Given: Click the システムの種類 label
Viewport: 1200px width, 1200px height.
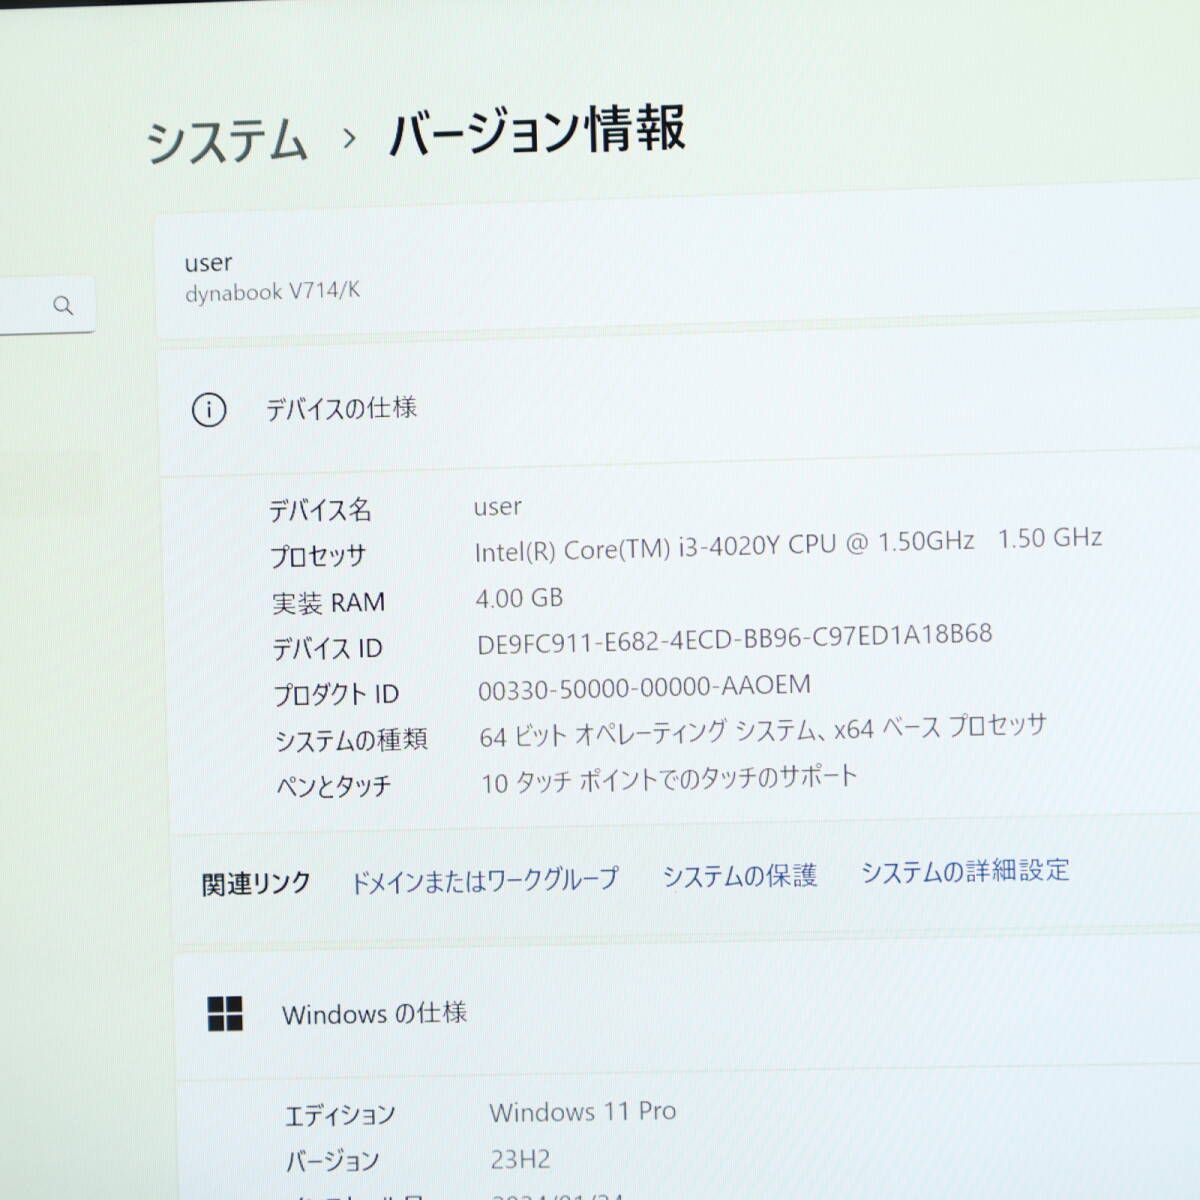Looking at the screenshot, I should 351,740.
